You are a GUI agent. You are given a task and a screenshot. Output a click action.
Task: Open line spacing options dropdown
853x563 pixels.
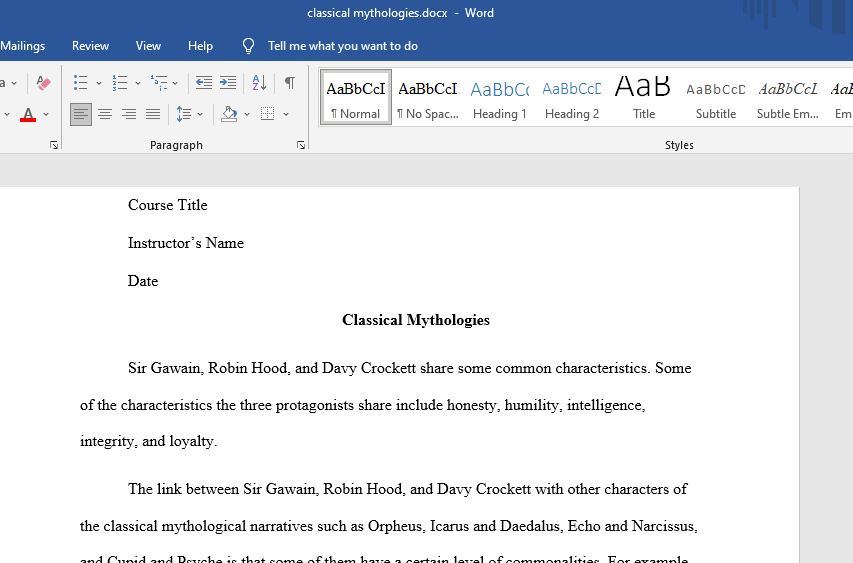(200, 114)
